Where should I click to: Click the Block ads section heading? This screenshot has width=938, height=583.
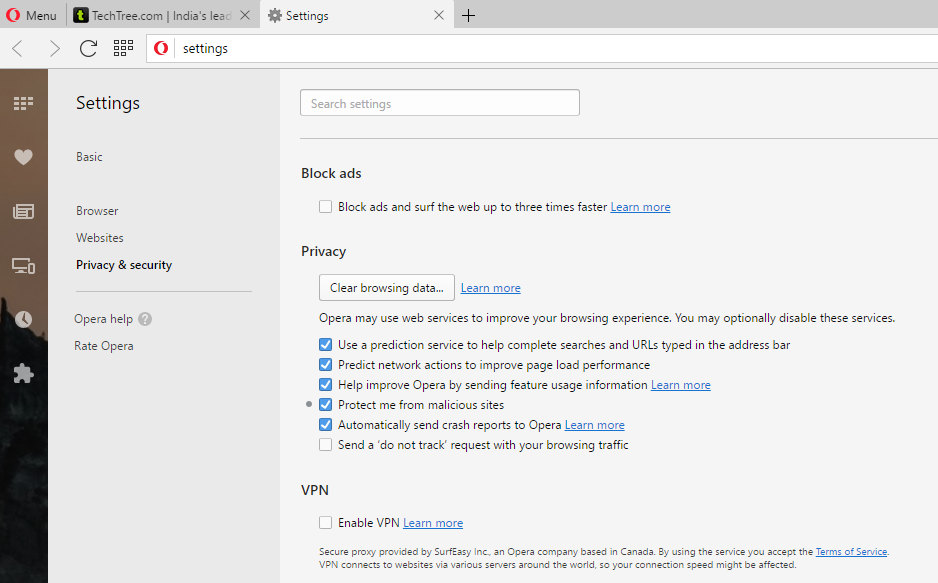tap(331, 173)
